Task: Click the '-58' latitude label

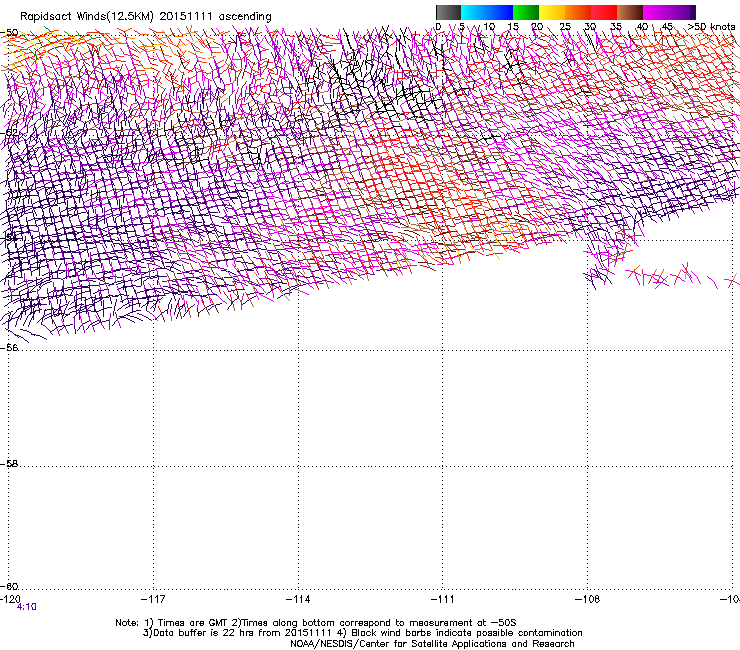Action: [10, 464]
